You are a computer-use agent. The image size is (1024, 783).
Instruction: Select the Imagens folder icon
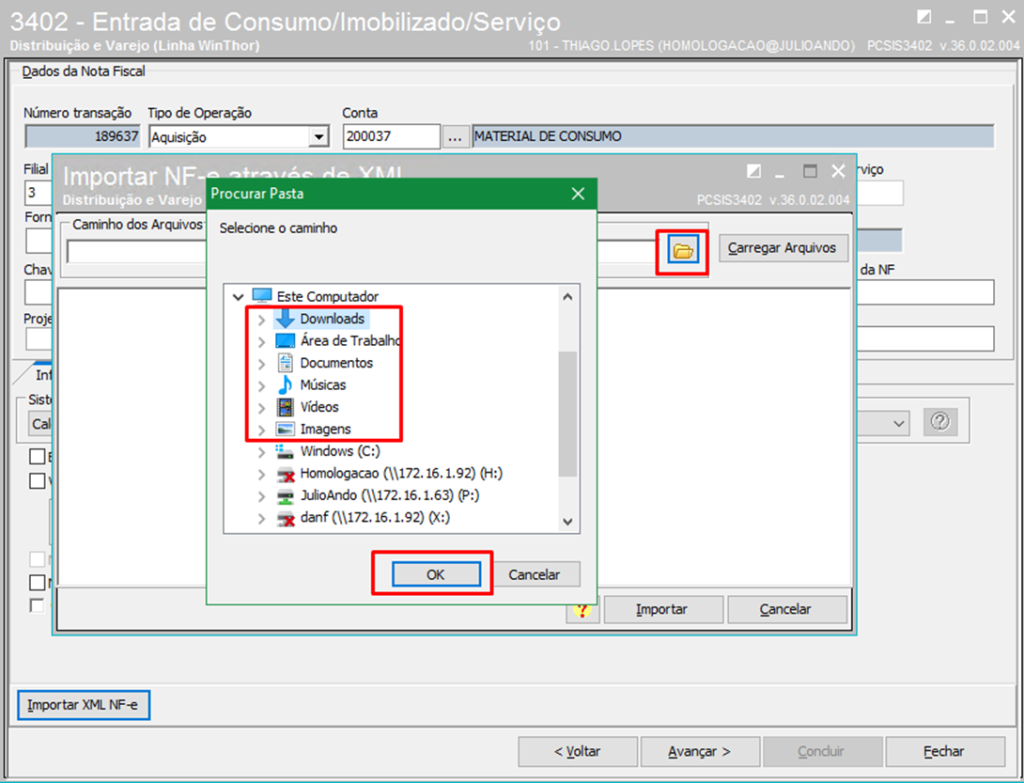pos(285,429)
